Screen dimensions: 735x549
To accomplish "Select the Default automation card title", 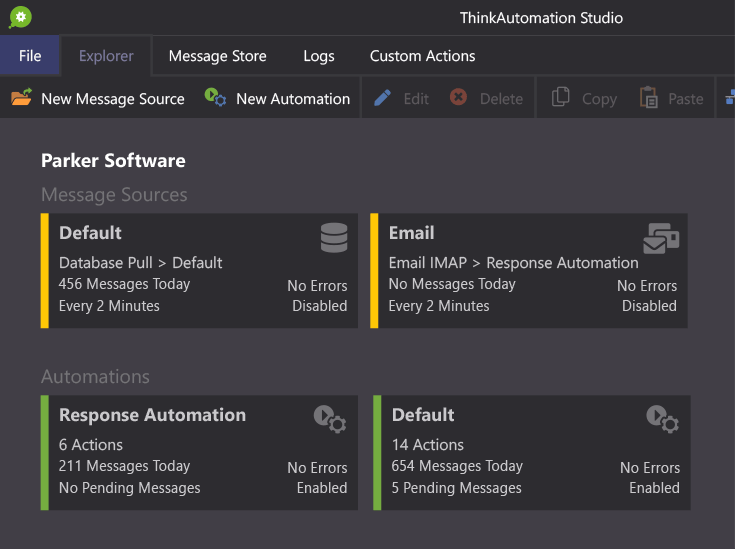I will point(423,415).
